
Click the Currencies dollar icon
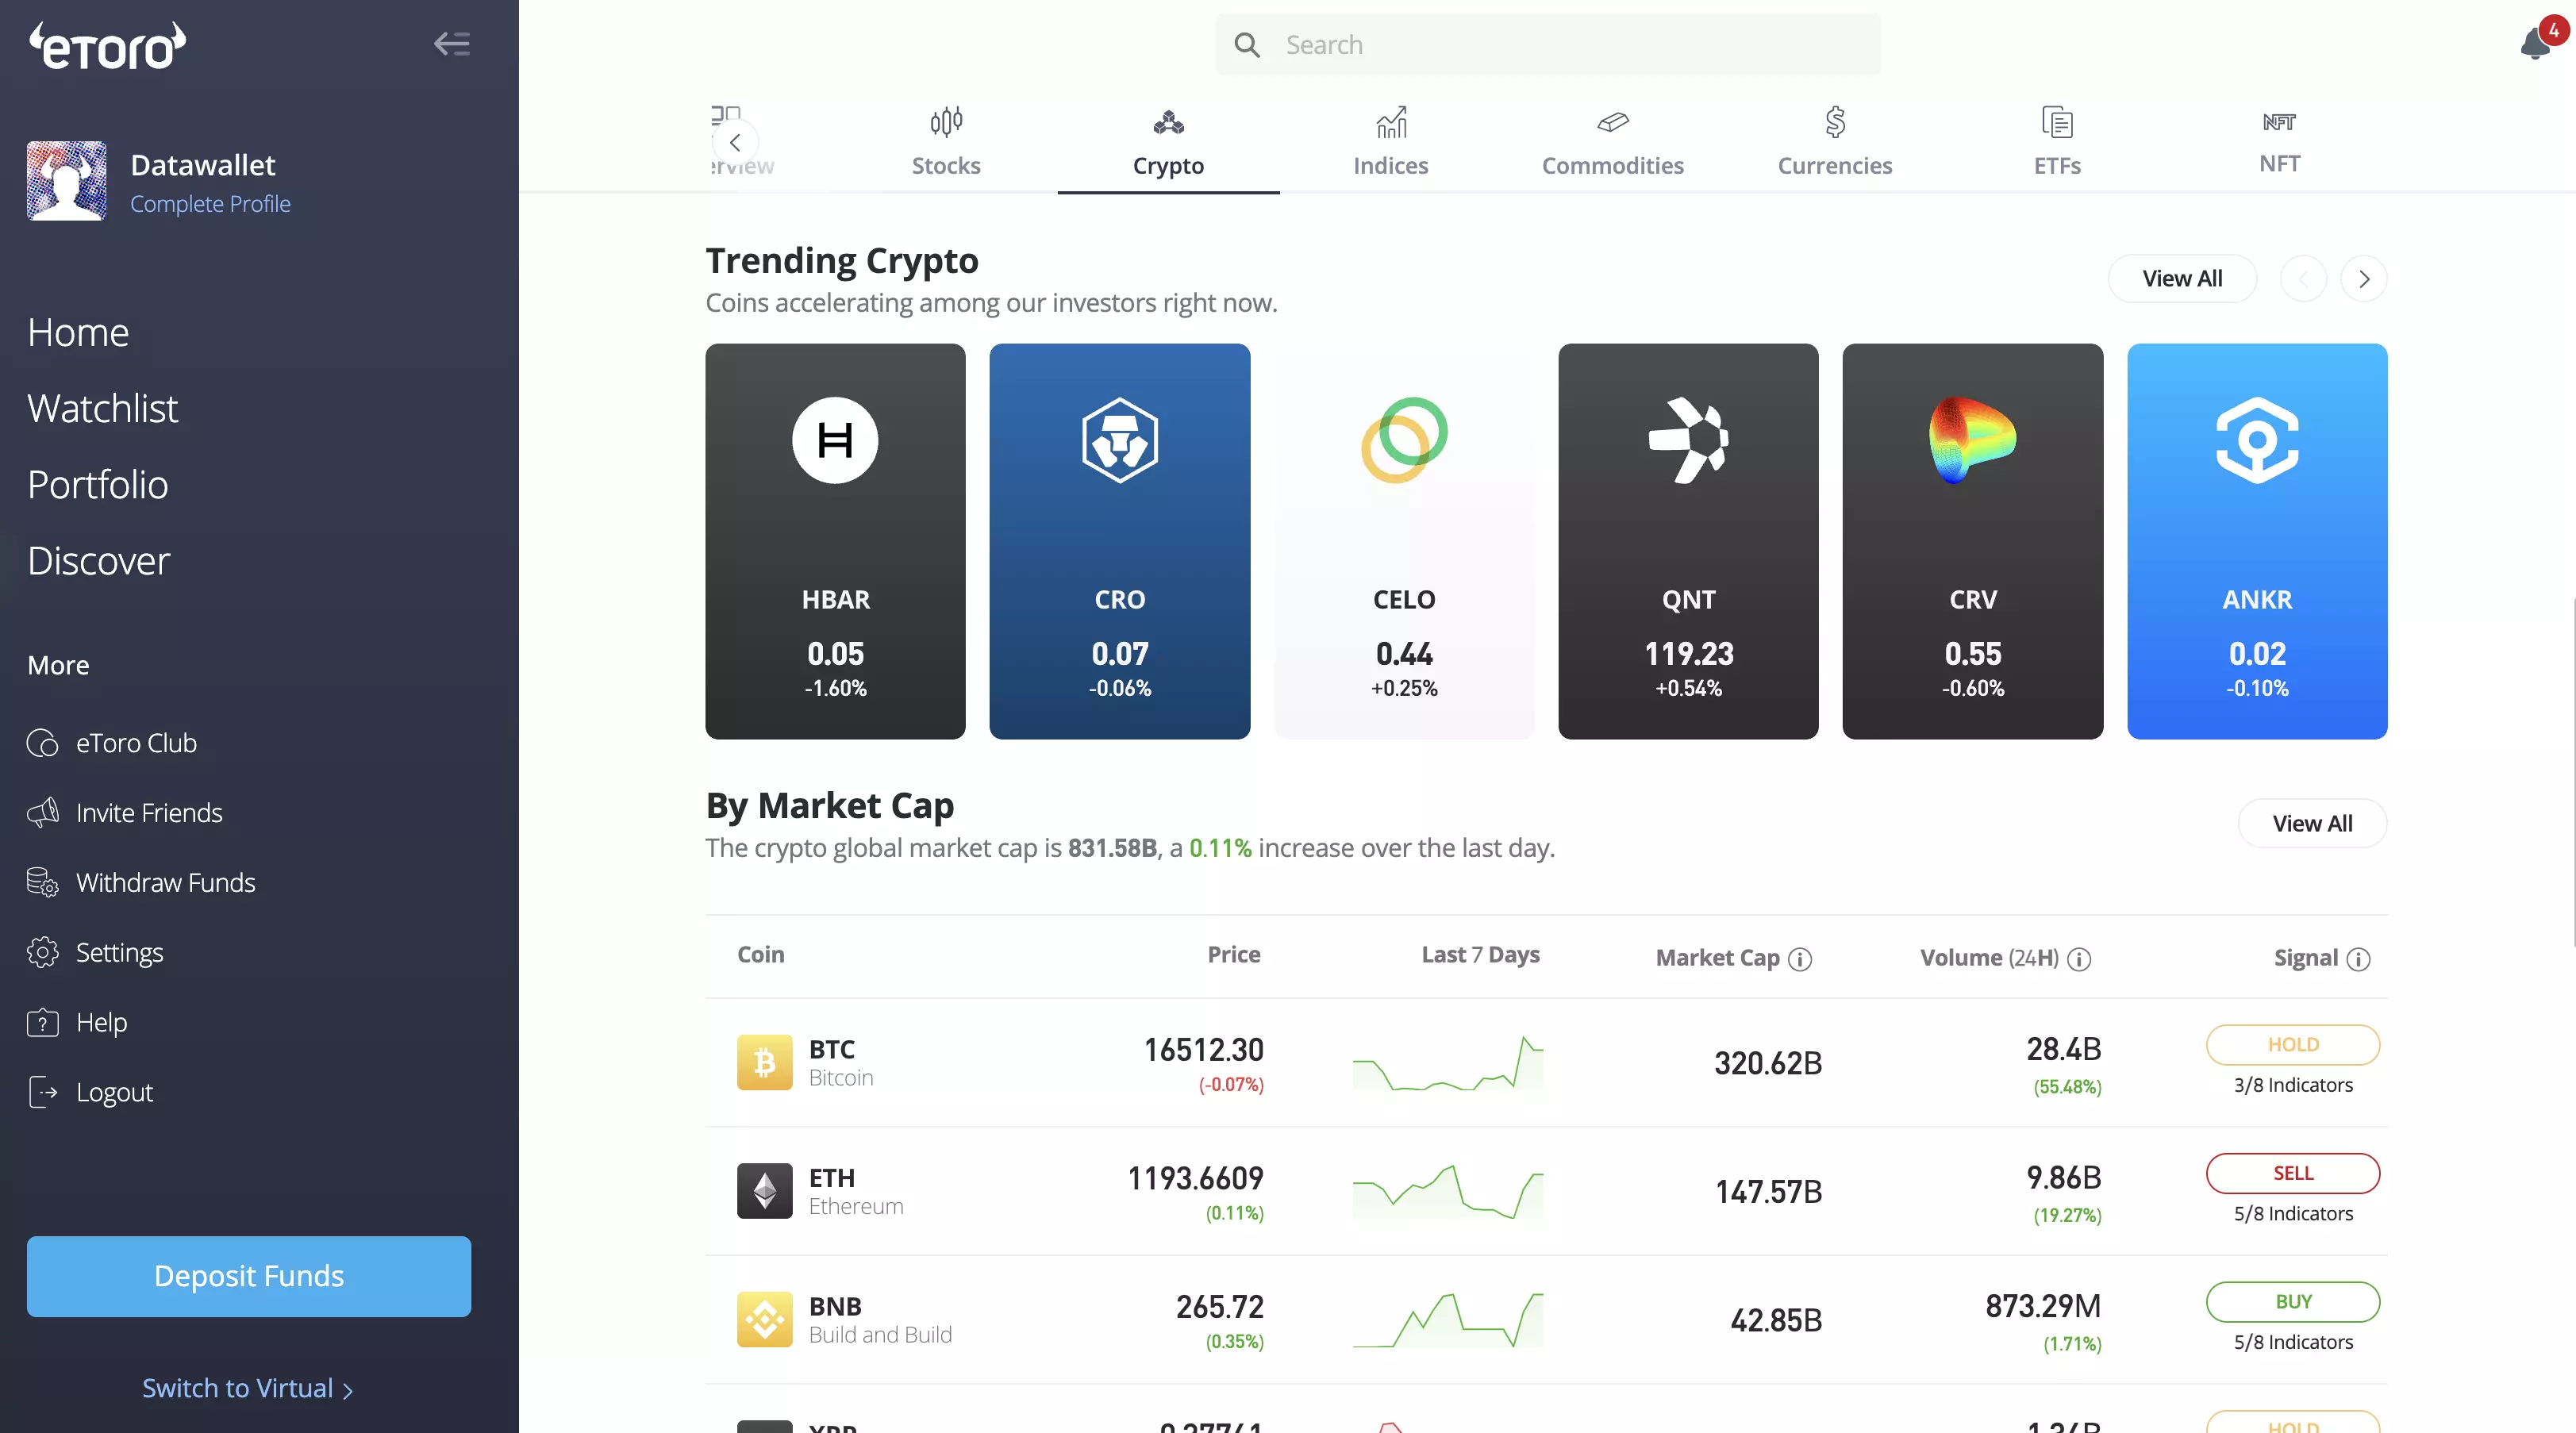pos(1835,122)
